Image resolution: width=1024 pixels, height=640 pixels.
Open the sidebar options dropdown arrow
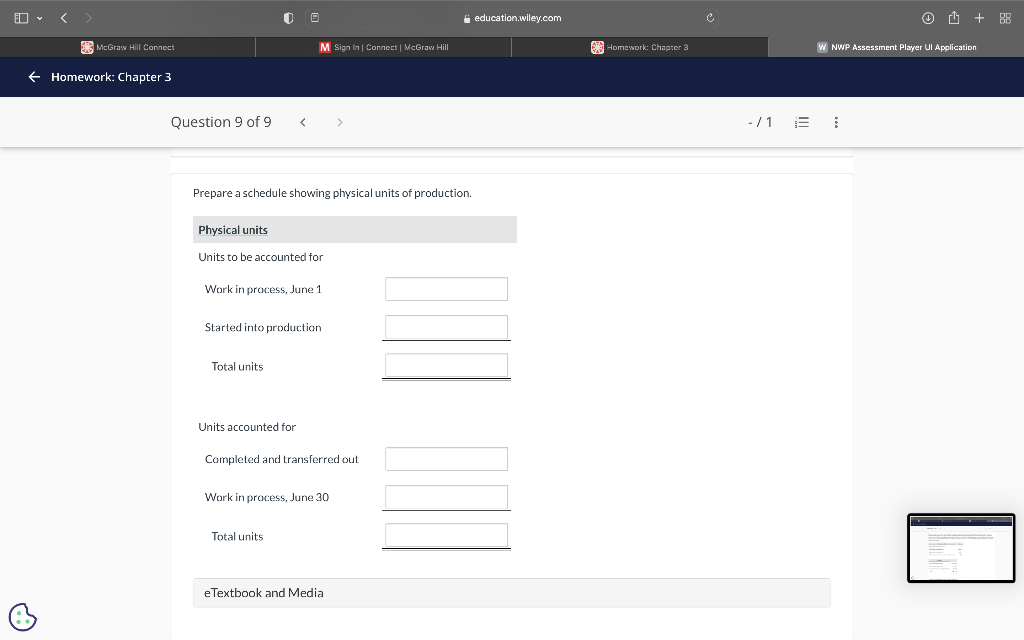tap(40, 18)
